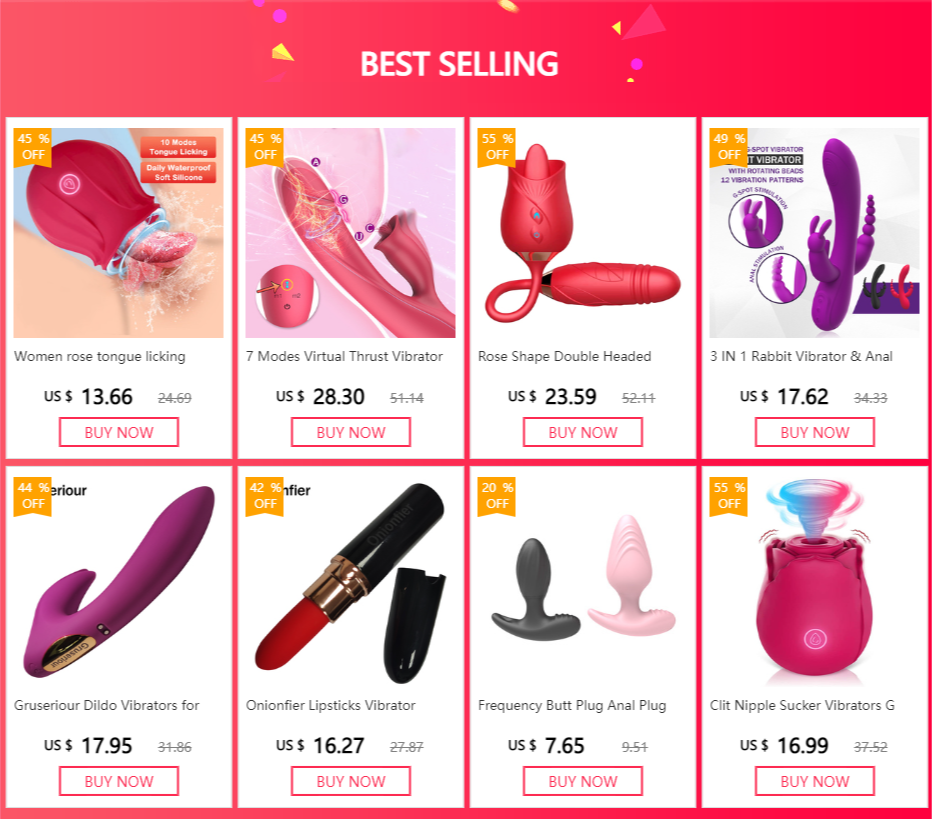Click the 55% OFF badge on the $16.99 item
Viewport: 932px width, 819px height.
729,496
